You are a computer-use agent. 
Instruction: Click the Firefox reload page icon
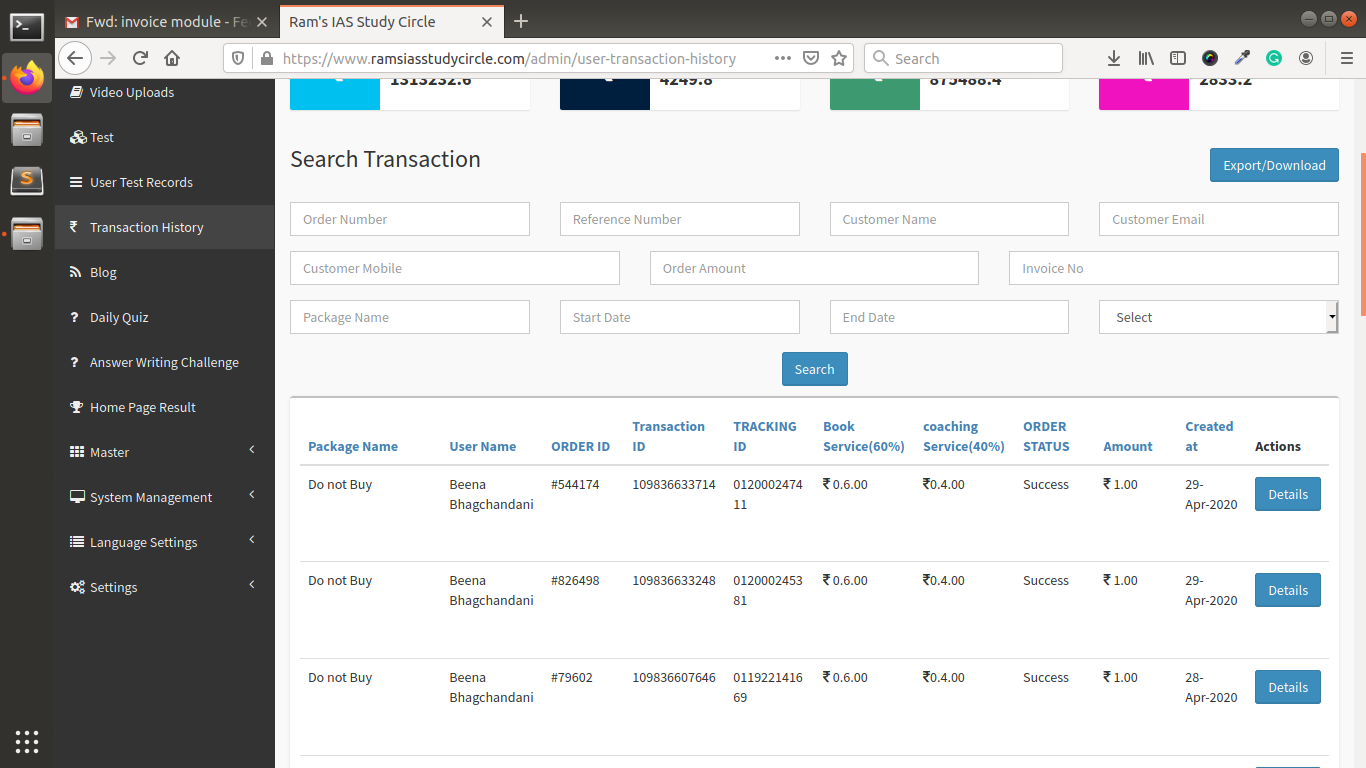tap(140, 58)
